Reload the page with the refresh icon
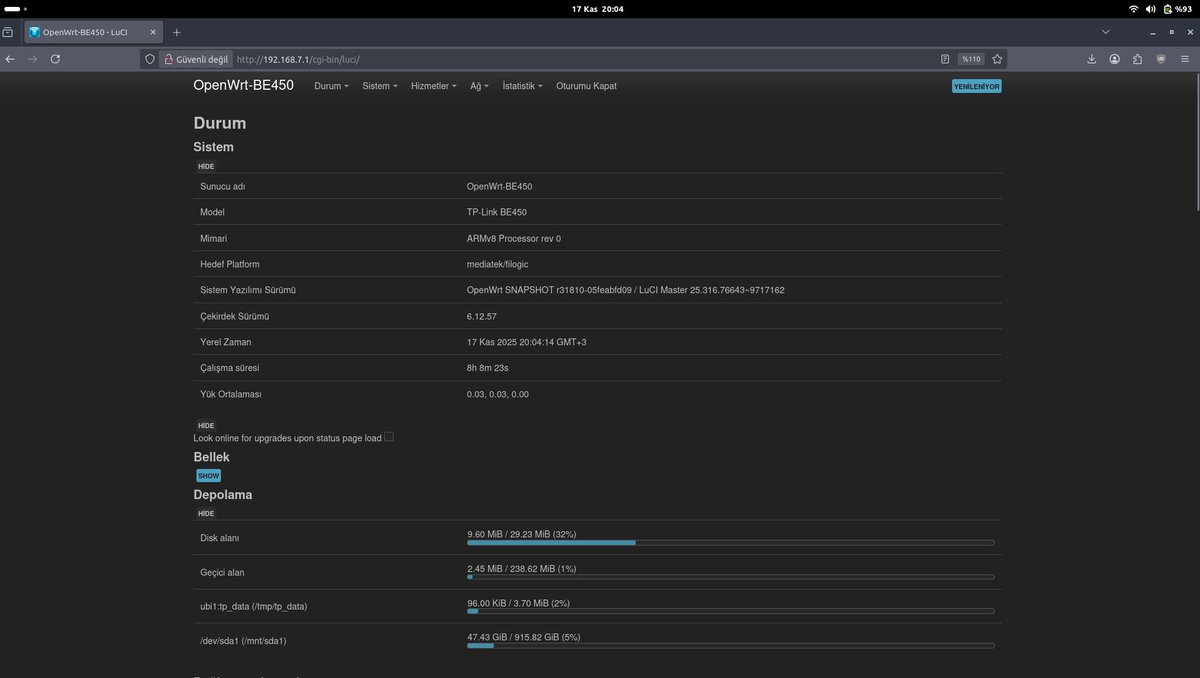 click(55, 59)
